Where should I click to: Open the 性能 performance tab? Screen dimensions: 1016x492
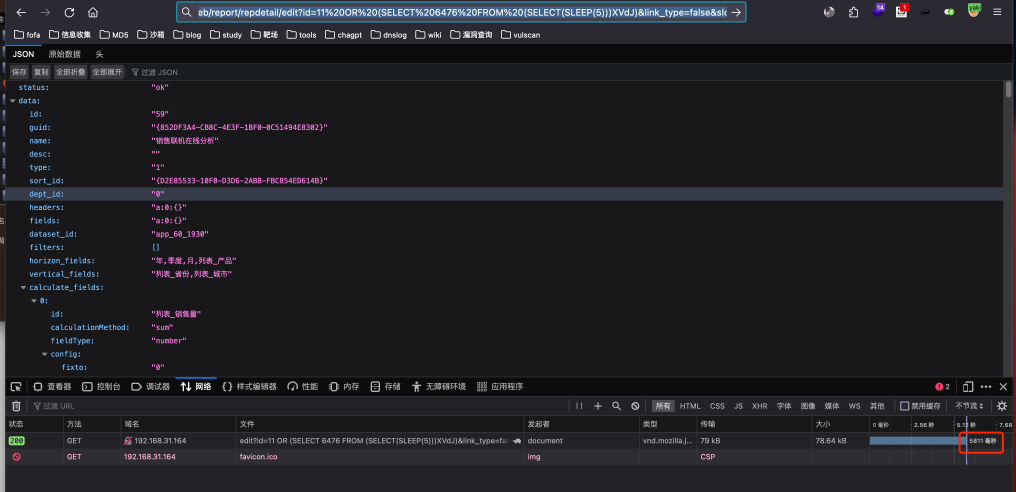point(303,386)
